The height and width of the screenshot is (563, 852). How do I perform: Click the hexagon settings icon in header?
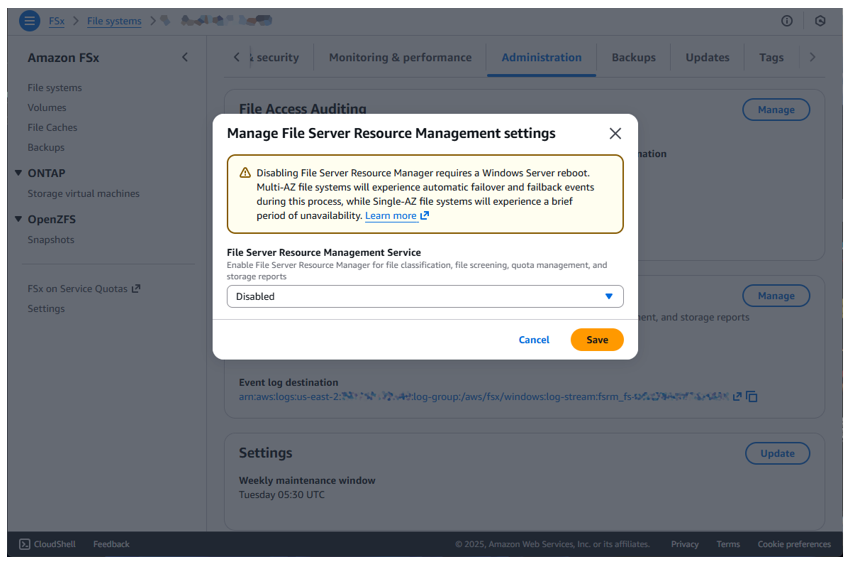point(820,21)
